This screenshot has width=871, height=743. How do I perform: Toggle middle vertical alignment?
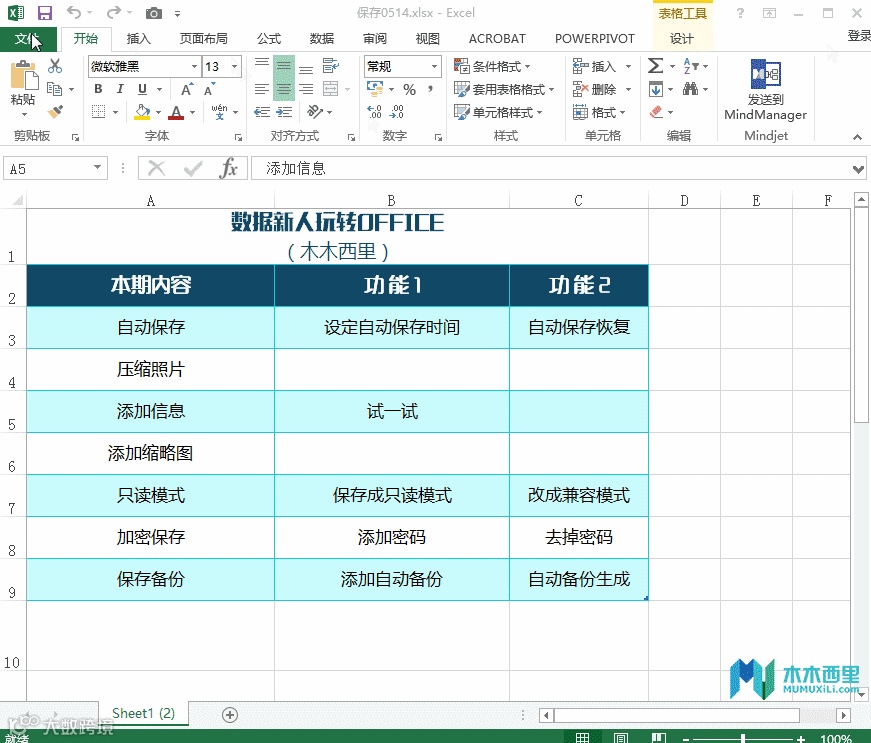tap(284, 67)
